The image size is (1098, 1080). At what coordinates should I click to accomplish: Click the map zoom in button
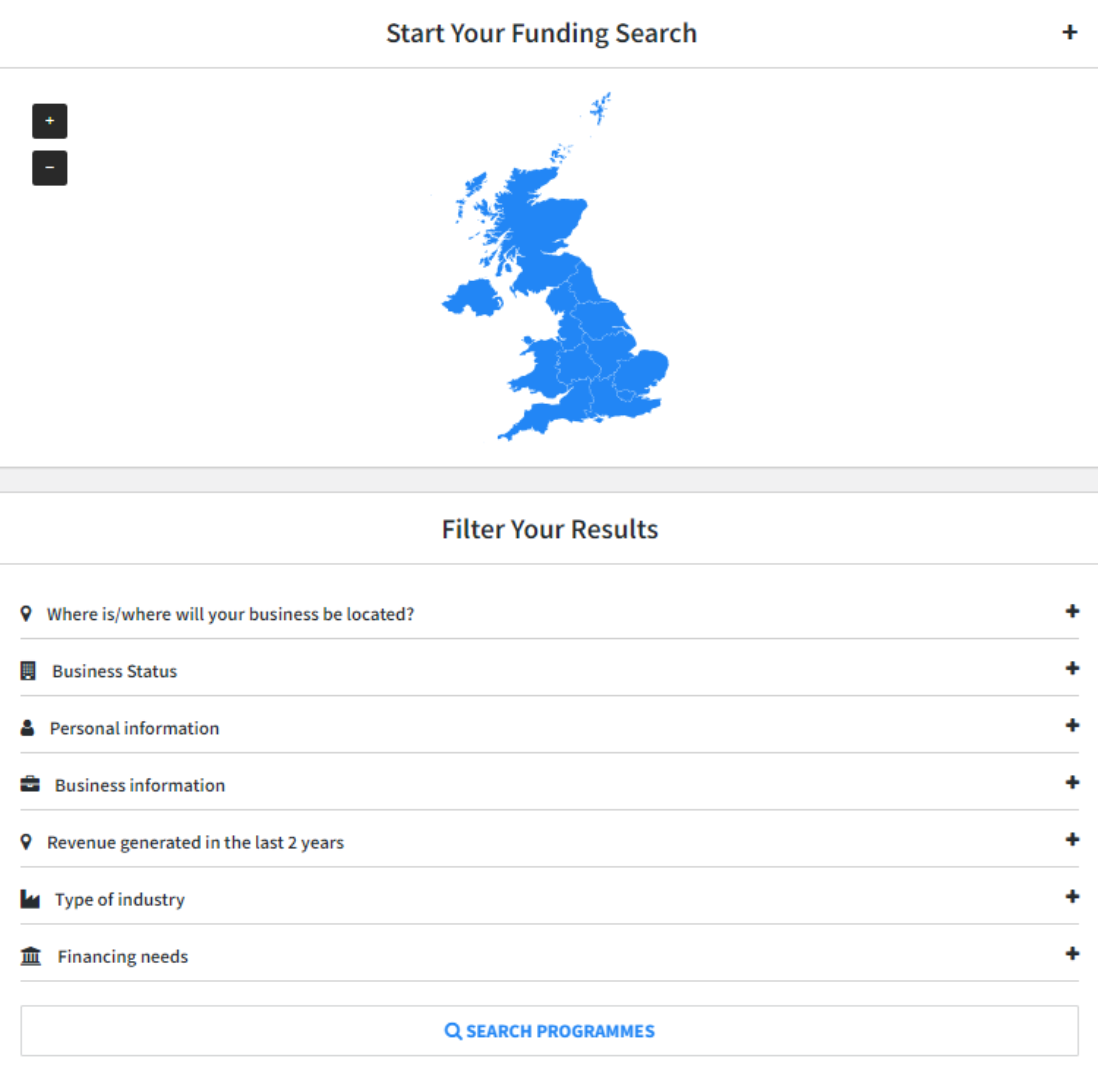point(50,121)
